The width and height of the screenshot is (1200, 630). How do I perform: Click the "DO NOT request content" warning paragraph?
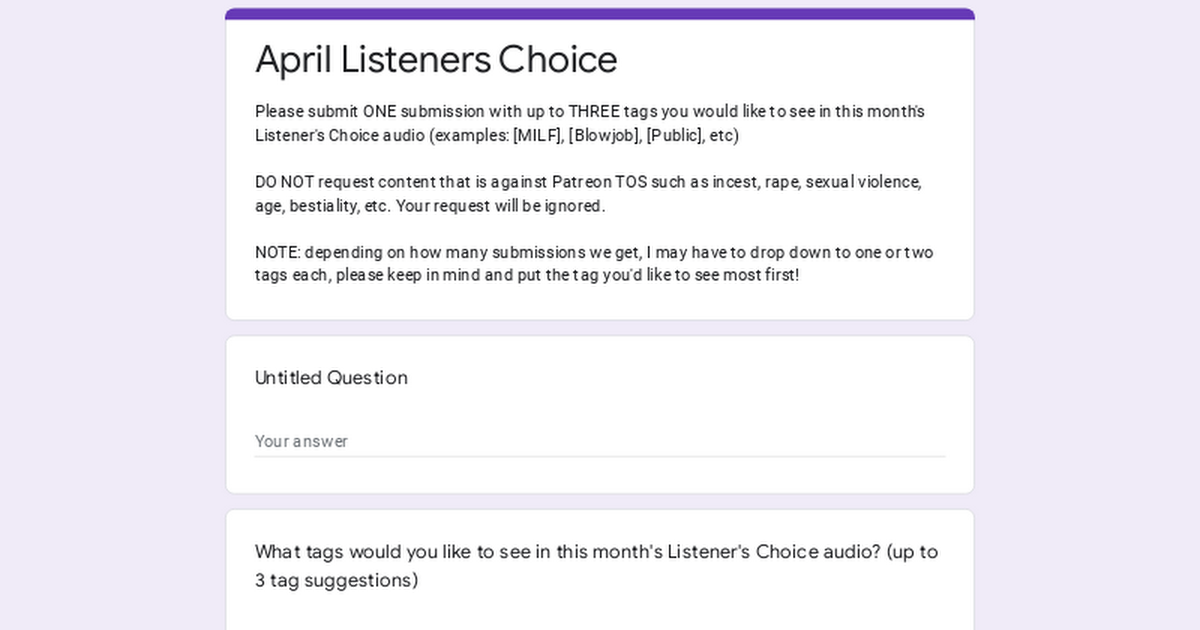coord(588,194)
